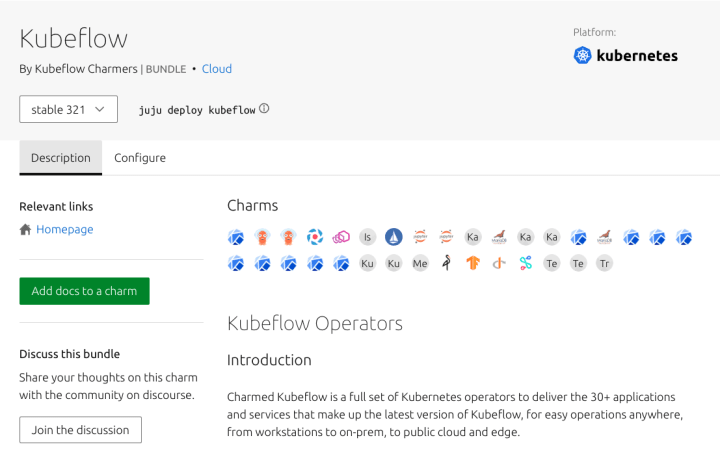Click the 'BUNDLE' label text
This screenshot has height=451, width=720.
[x=166, y=69]
